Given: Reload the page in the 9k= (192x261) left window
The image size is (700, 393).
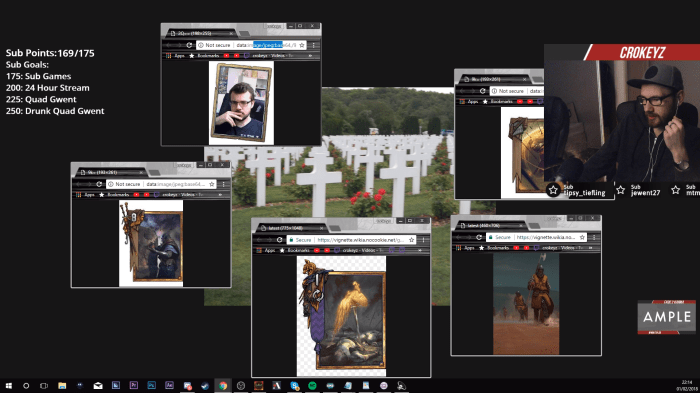Looking at the screenshot, I should [x=99, y=184].
